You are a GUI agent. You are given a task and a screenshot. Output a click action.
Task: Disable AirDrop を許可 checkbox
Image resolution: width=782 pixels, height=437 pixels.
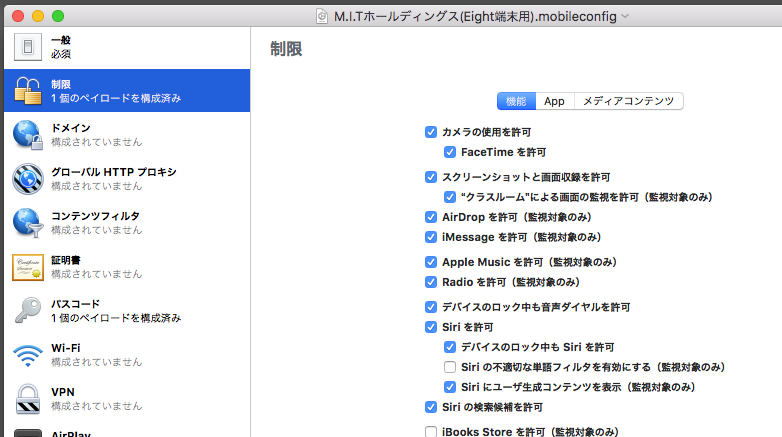pos(431,217)
